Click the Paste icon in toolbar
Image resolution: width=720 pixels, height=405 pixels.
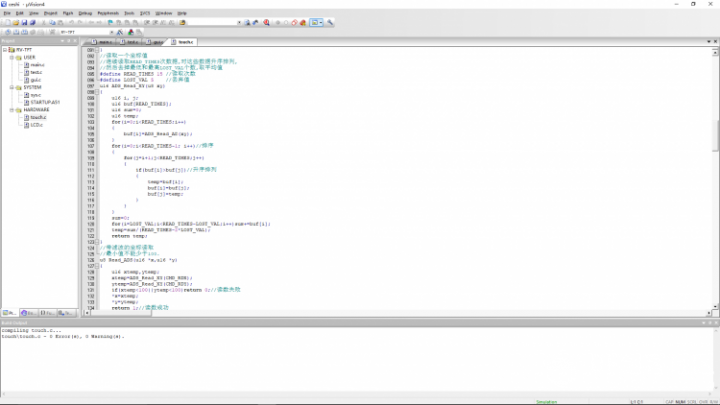pos(60,22)
